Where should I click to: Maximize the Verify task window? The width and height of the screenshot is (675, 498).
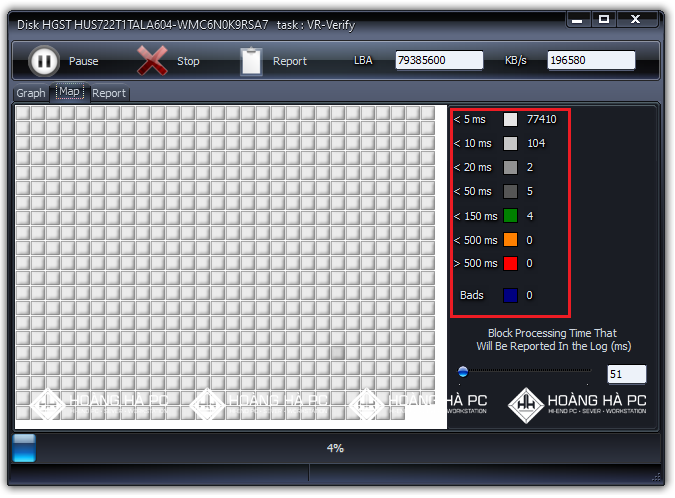tap(603, 19)
